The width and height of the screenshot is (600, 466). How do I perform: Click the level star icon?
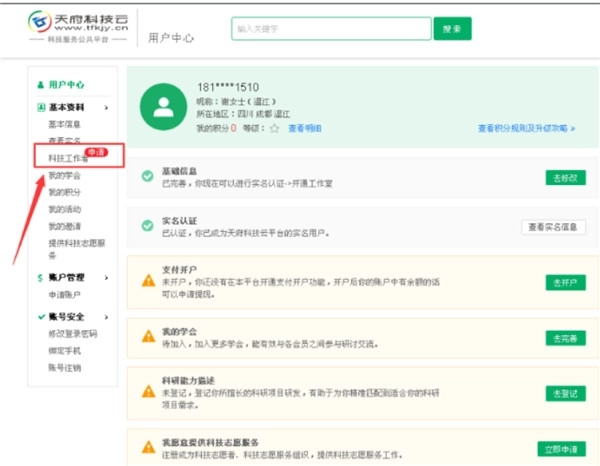[273, 129]
